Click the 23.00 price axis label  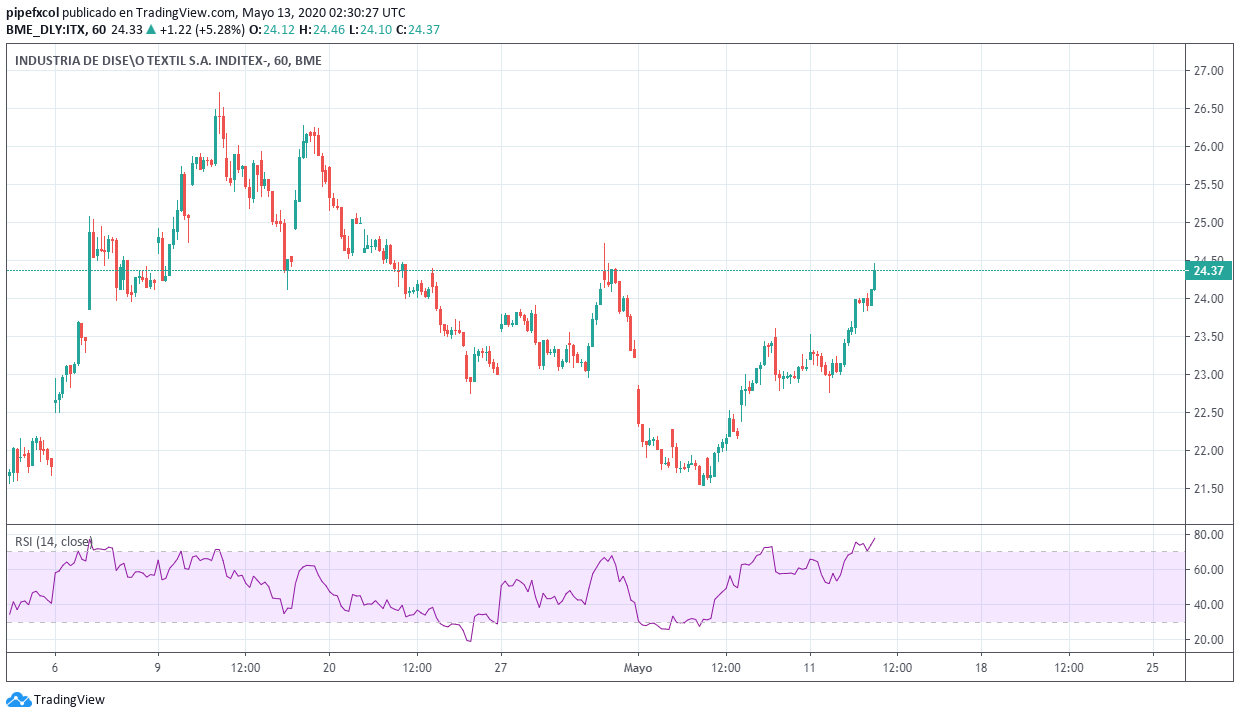[1208, 375]
